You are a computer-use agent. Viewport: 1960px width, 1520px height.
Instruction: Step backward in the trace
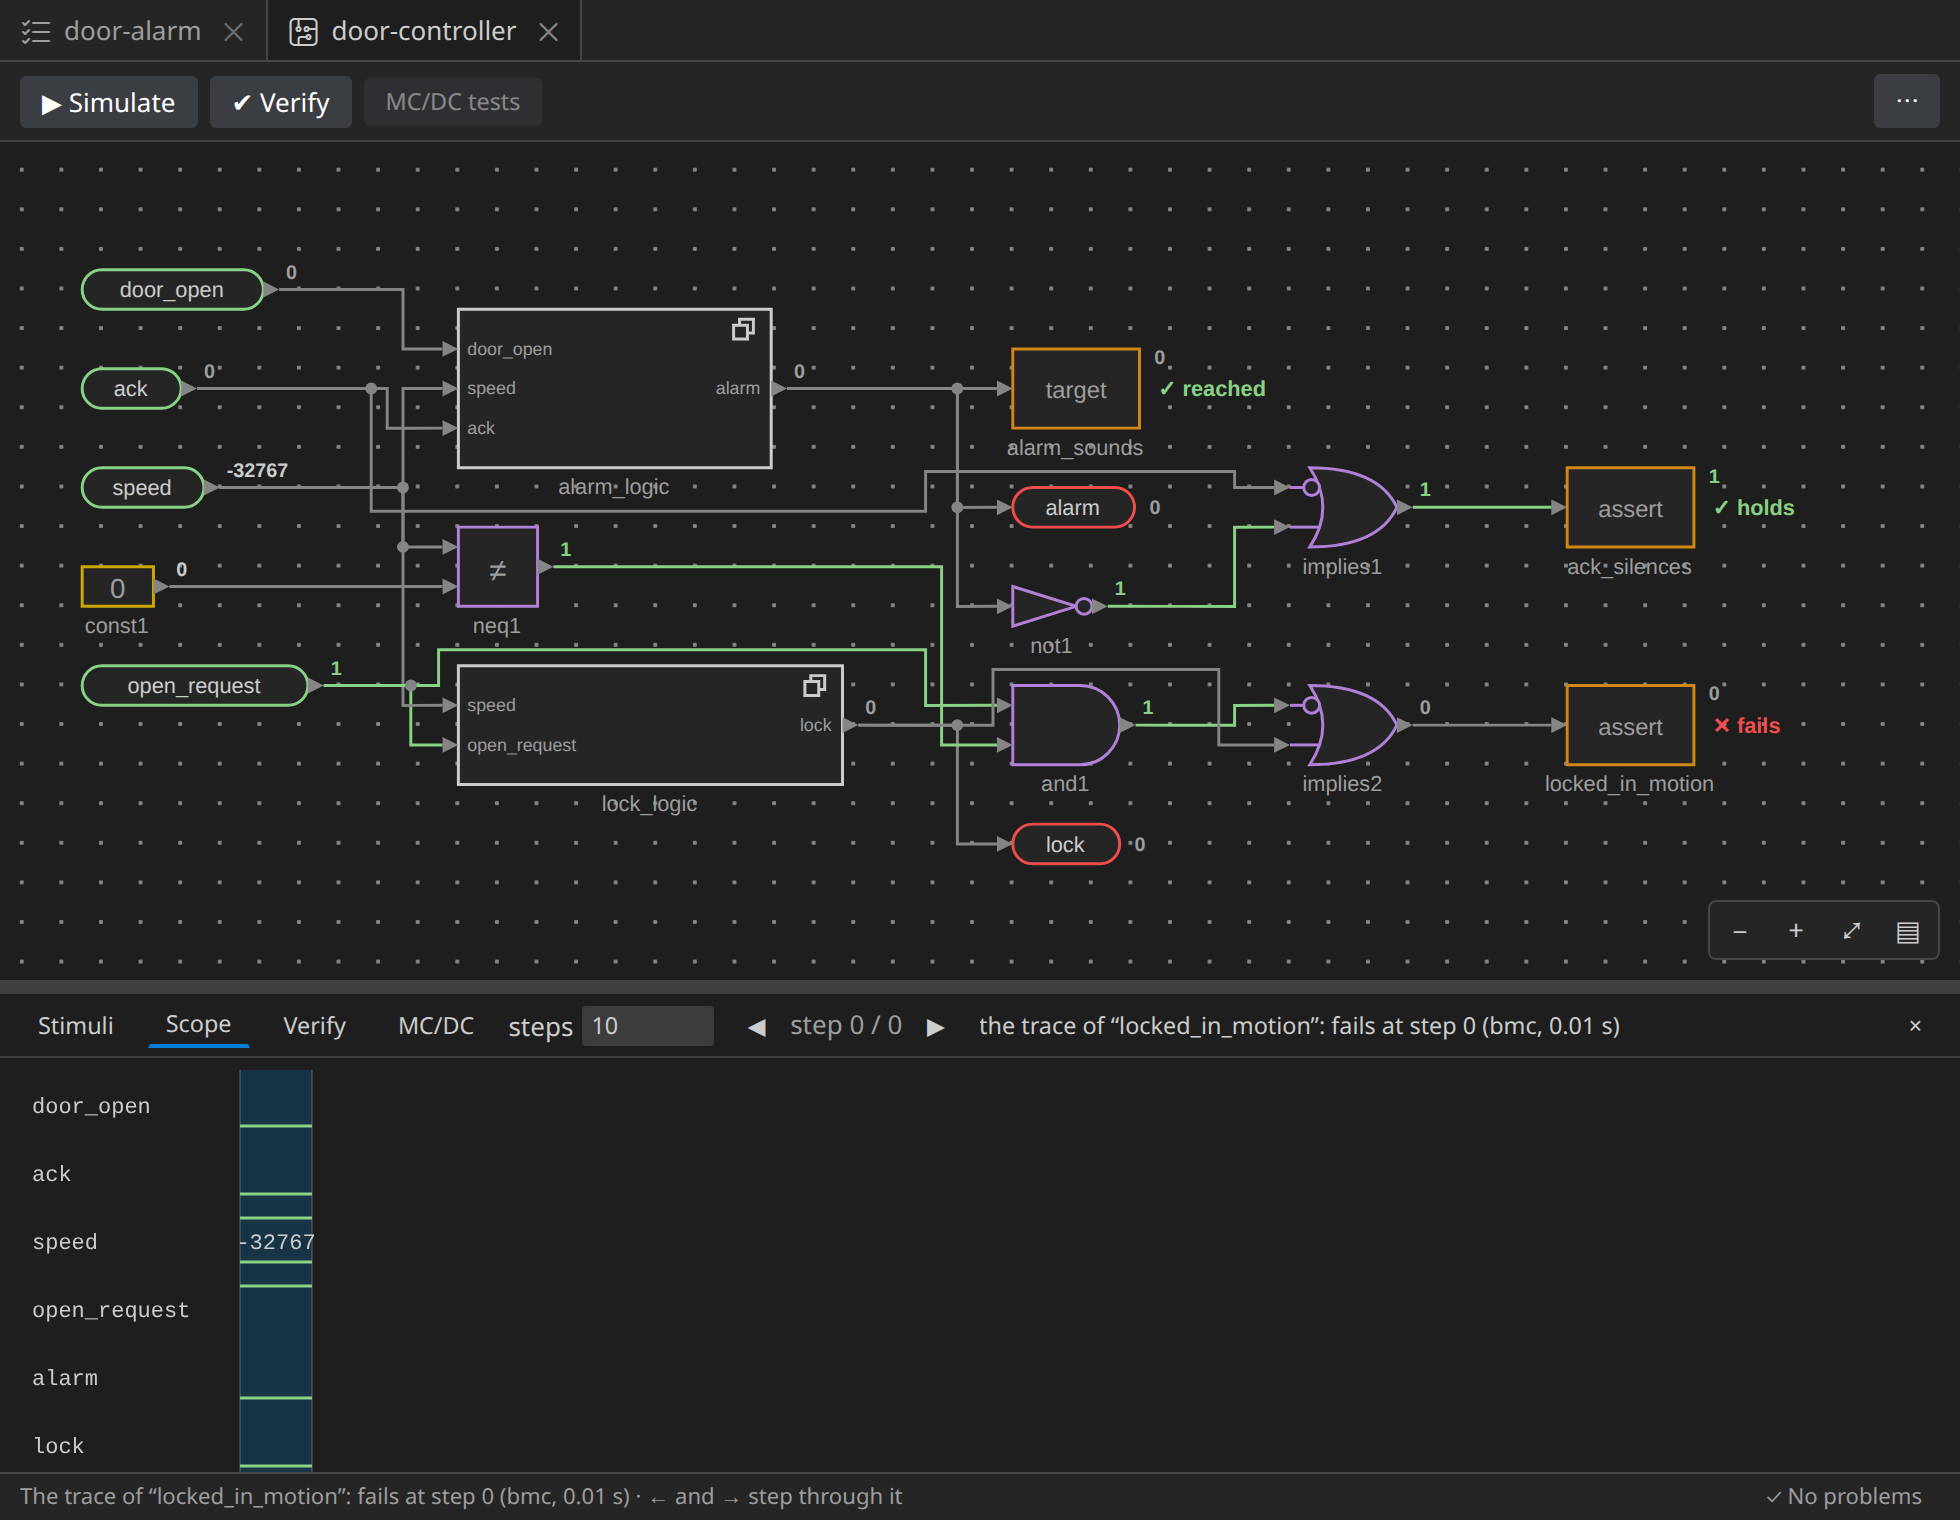(x=757, y=1027)
